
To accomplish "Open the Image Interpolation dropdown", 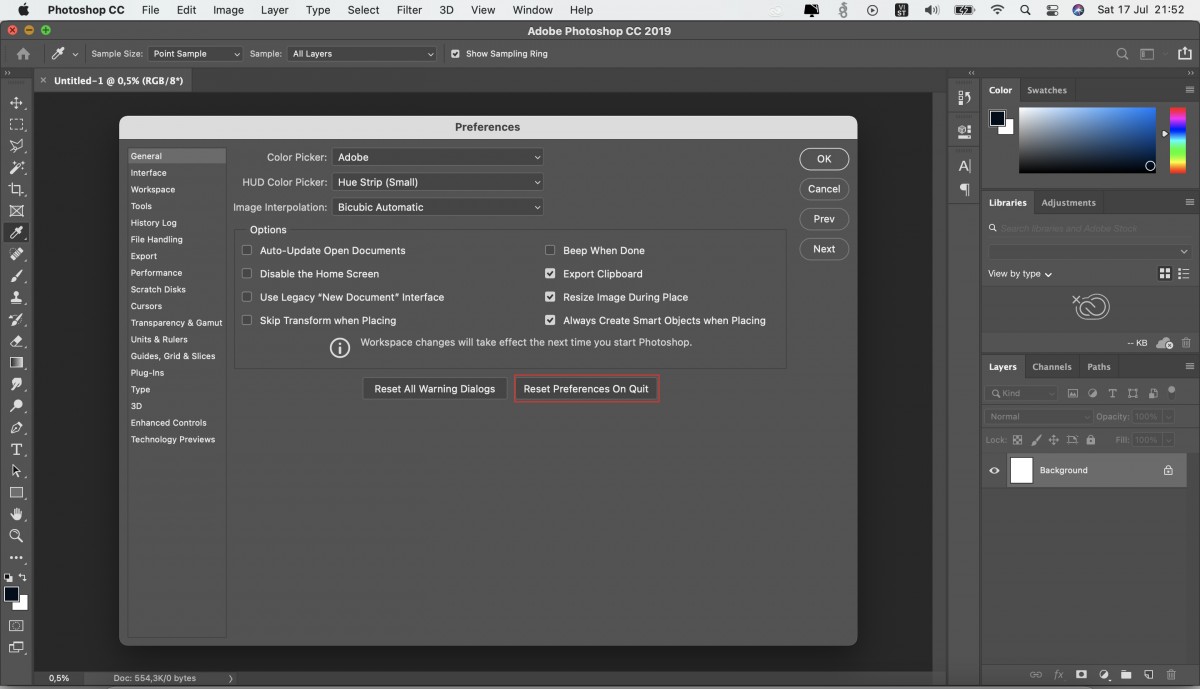I will click(x=438, y=207).
